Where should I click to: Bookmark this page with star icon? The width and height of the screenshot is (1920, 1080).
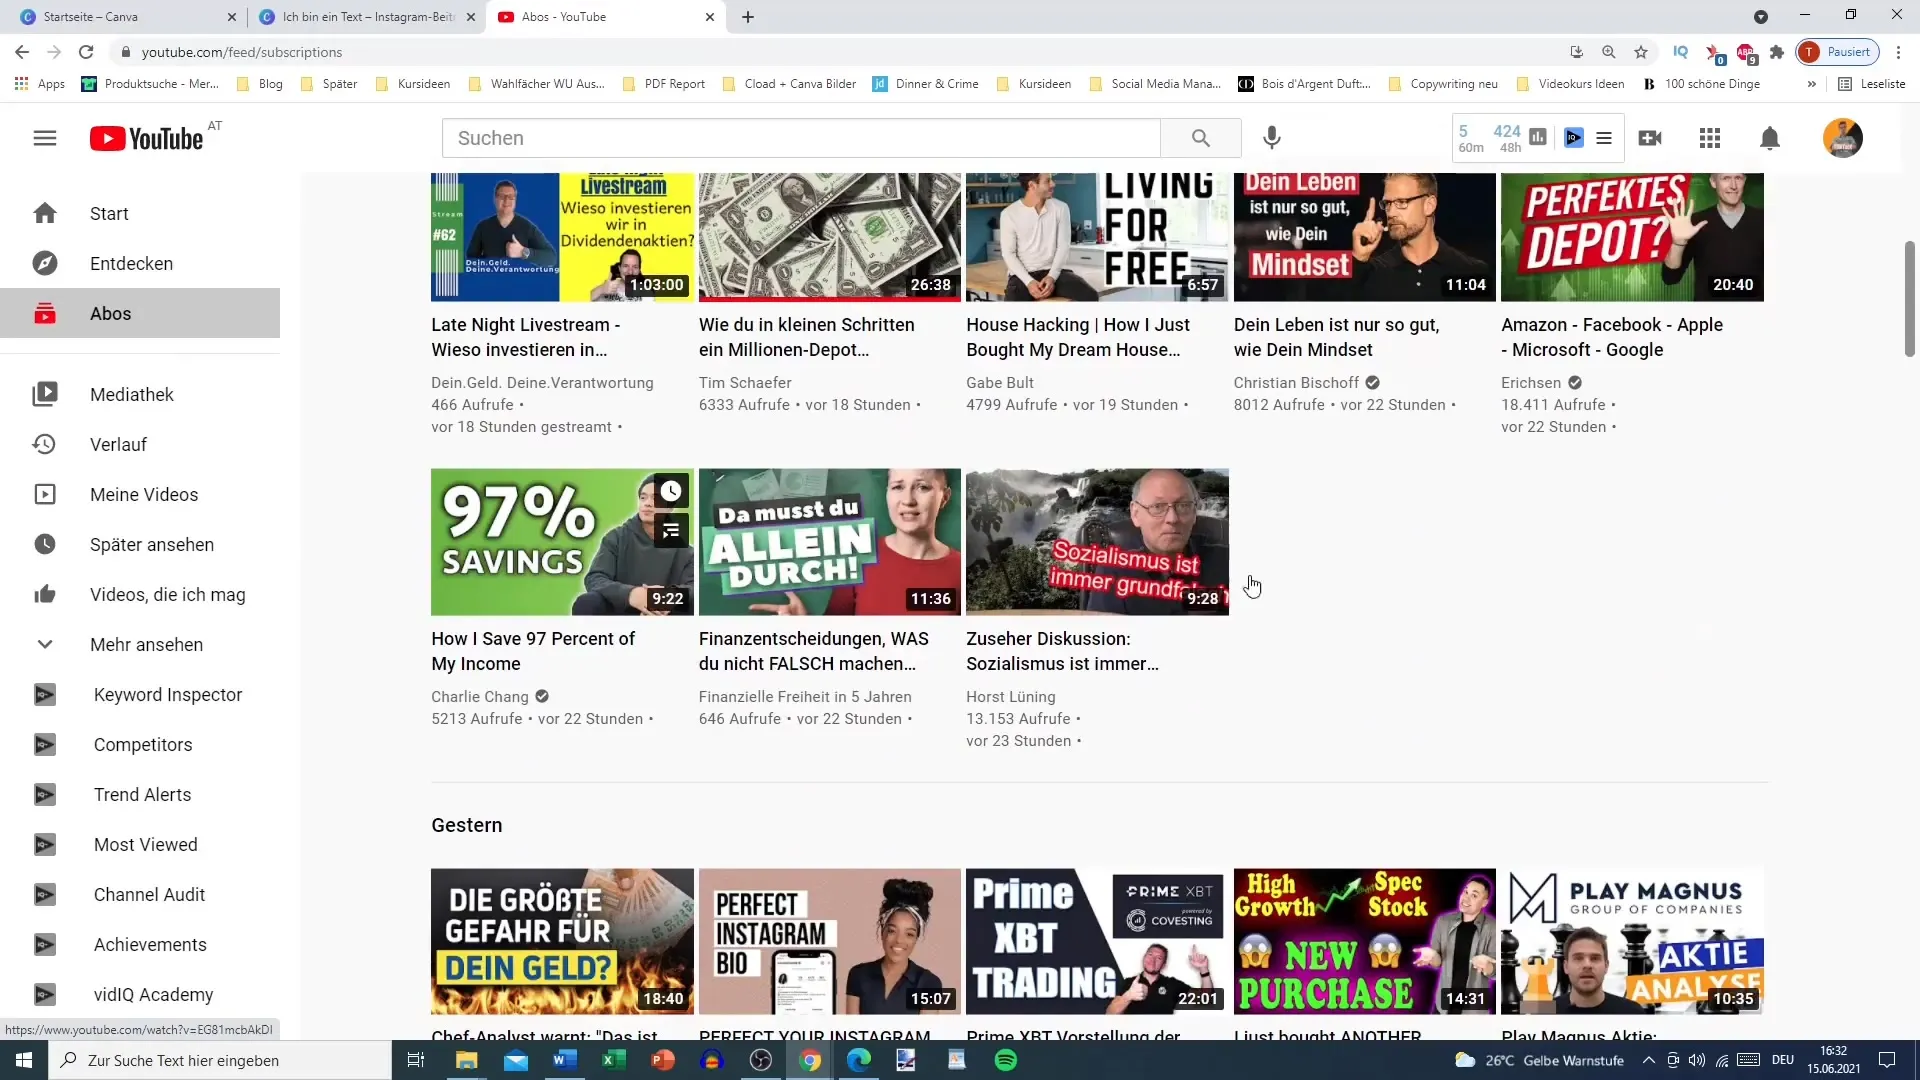pos(1641,52)
